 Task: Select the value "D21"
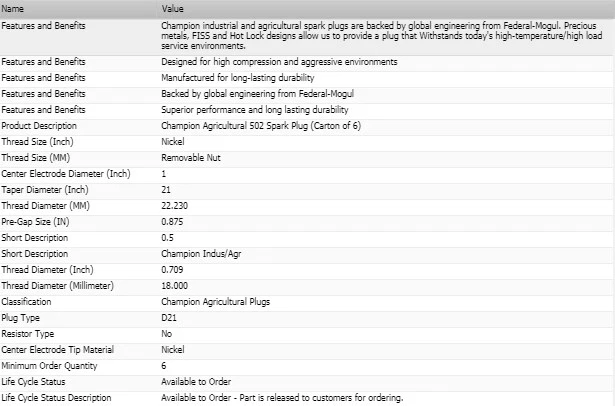(169, 318)
